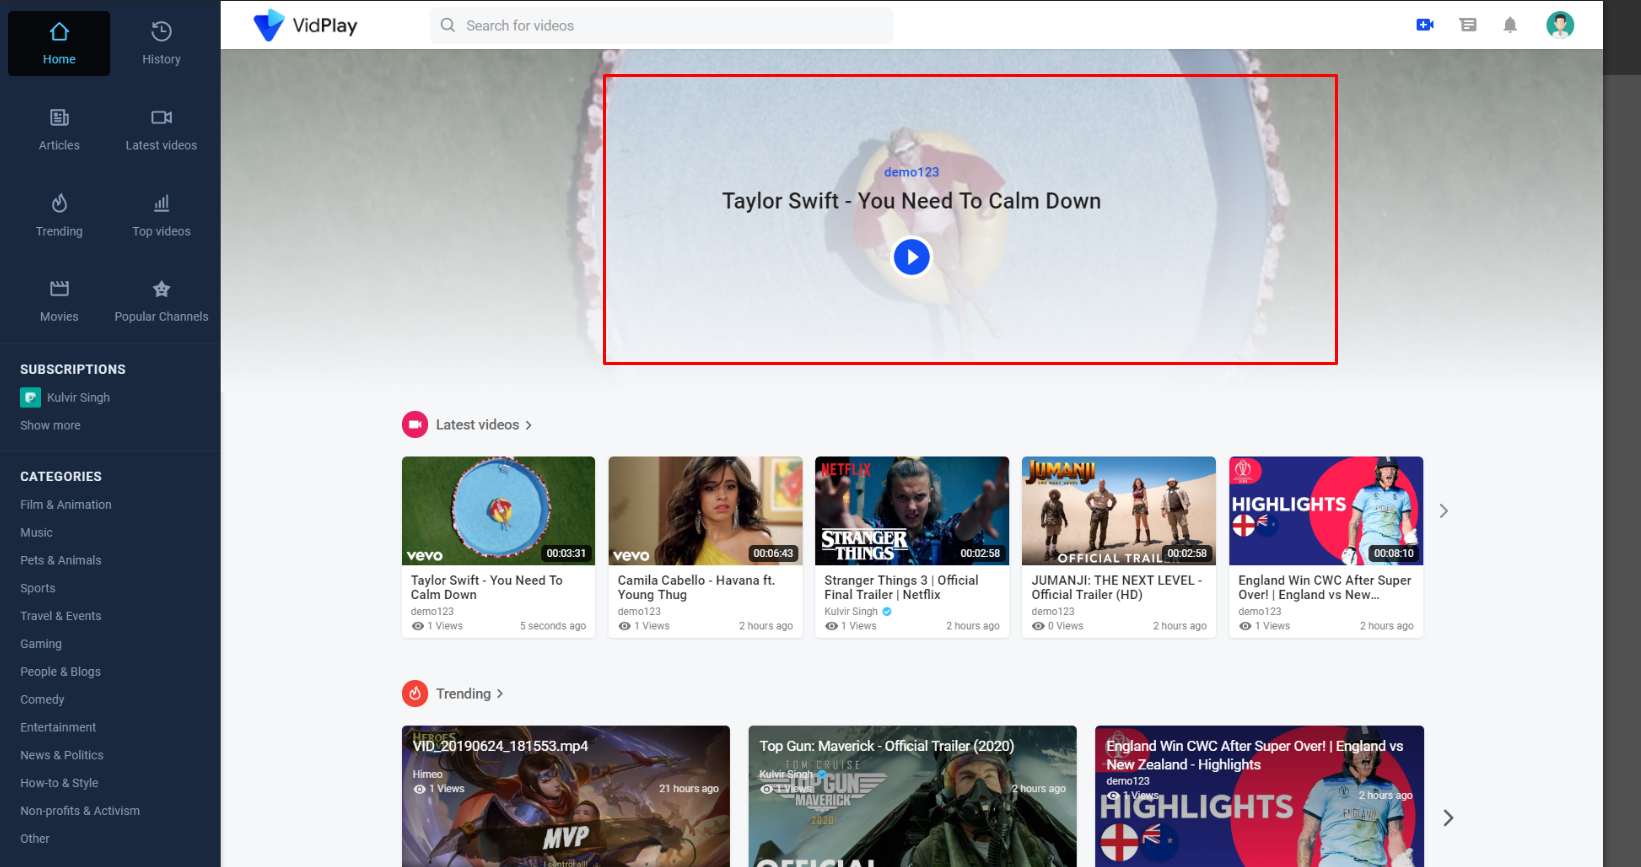This screenshot has width=1641, height=867.
Task: Click demo123 under Jumanji card
Action: [x=1053, y=612]
